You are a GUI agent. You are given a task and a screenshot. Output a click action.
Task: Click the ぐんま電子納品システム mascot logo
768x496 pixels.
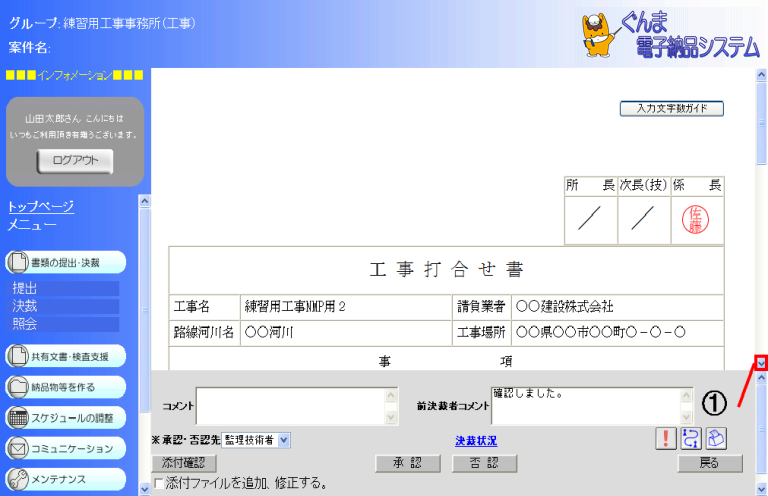click(599, 34)
